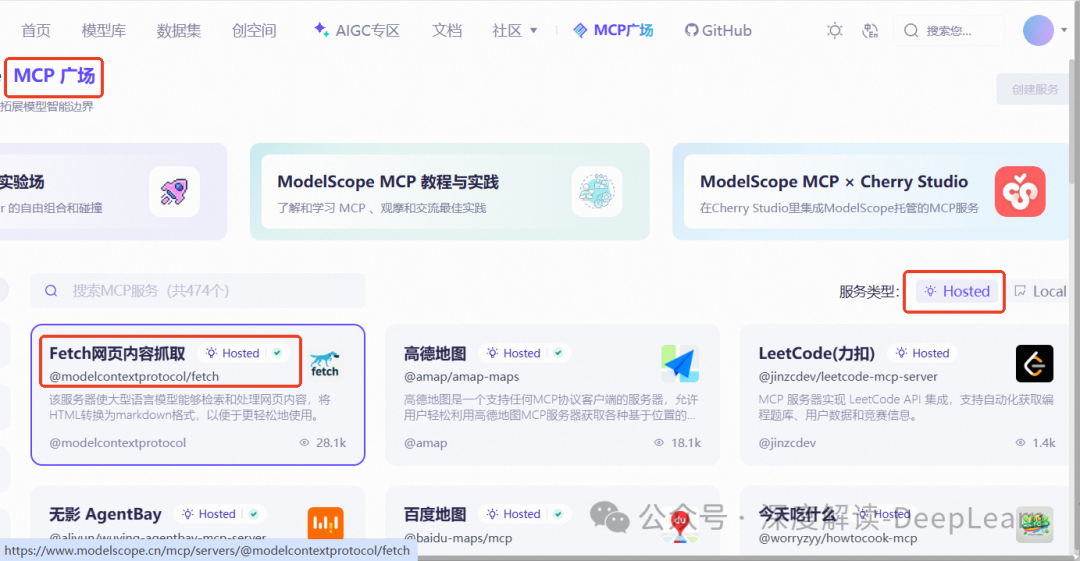The width and height of the screenshot is (1080, 561).
Task: Open the 首页 nav item
Action: [36, 30]
